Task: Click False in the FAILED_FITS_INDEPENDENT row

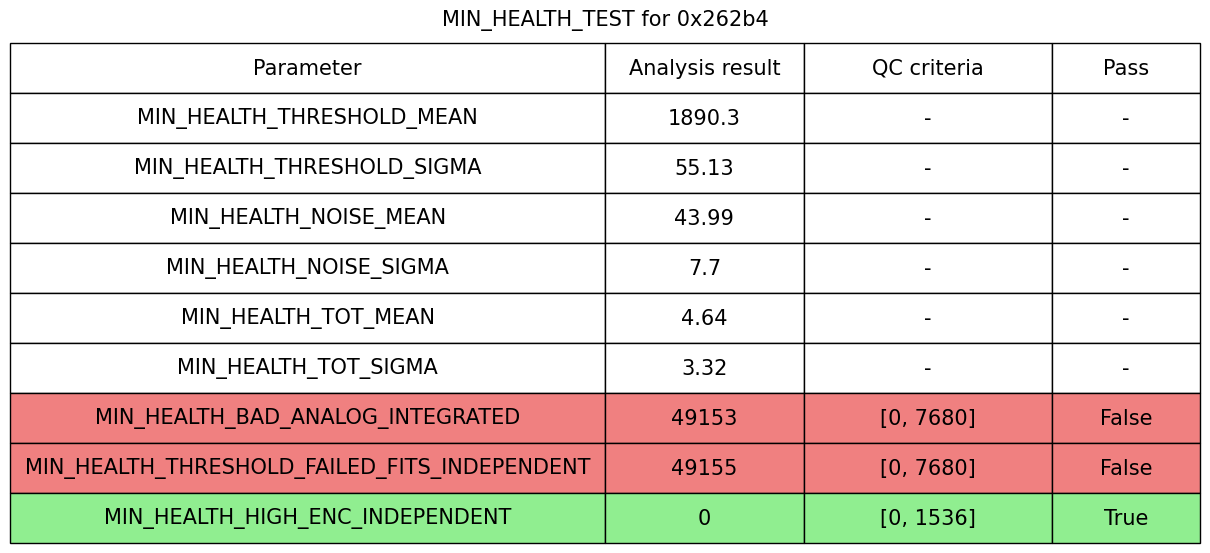Action: [x=1125, y=468]
